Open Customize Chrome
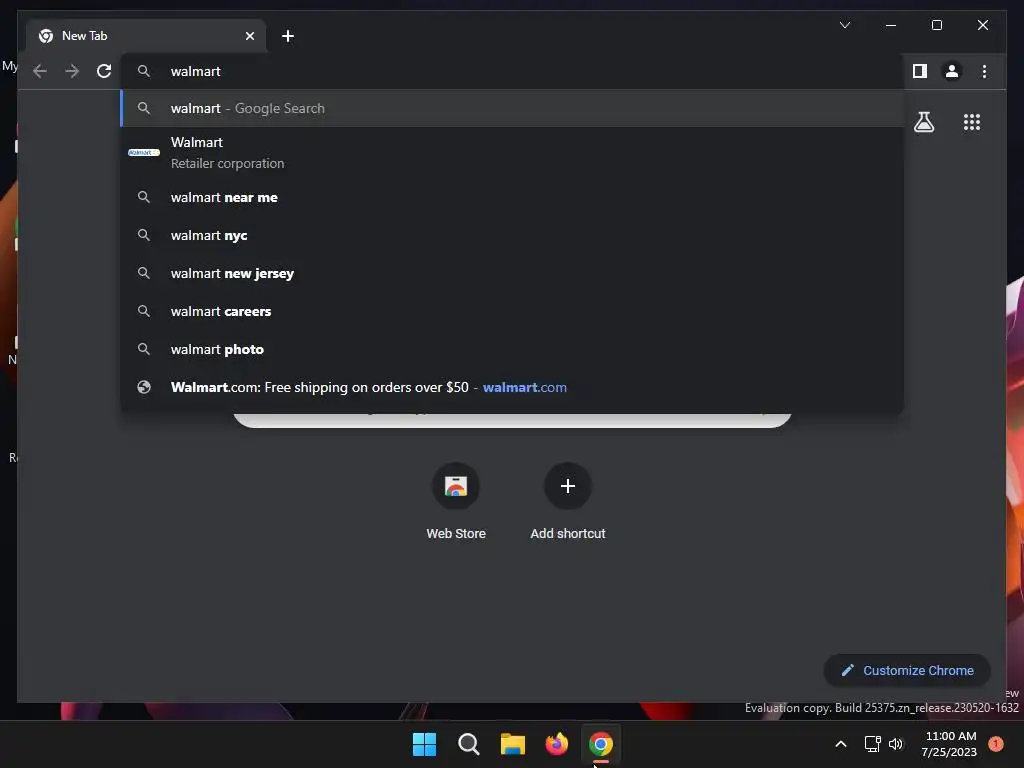Screen dimensions: 1024x768 [907, 670]
